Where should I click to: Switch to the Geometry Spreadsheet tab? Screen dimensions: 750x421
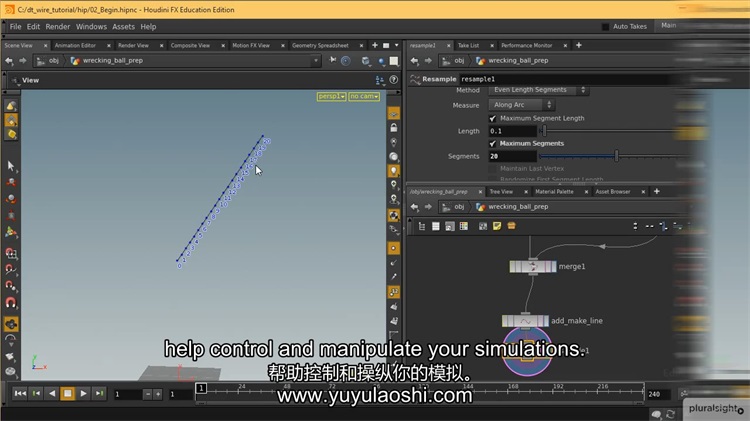point(320,45)
